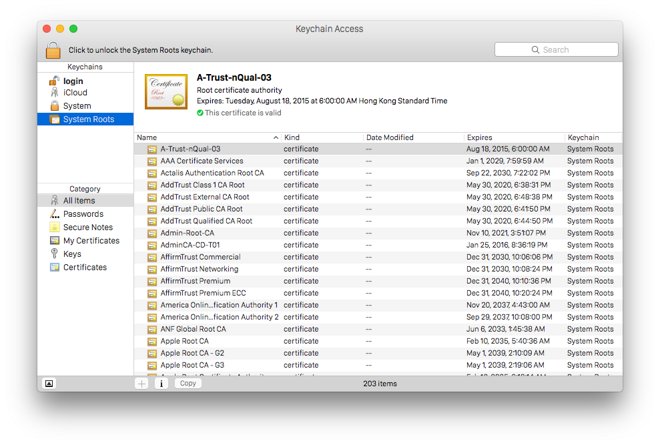Click the Search field
The width and height of the screenshot is (660, 445).
click(556, 50)
